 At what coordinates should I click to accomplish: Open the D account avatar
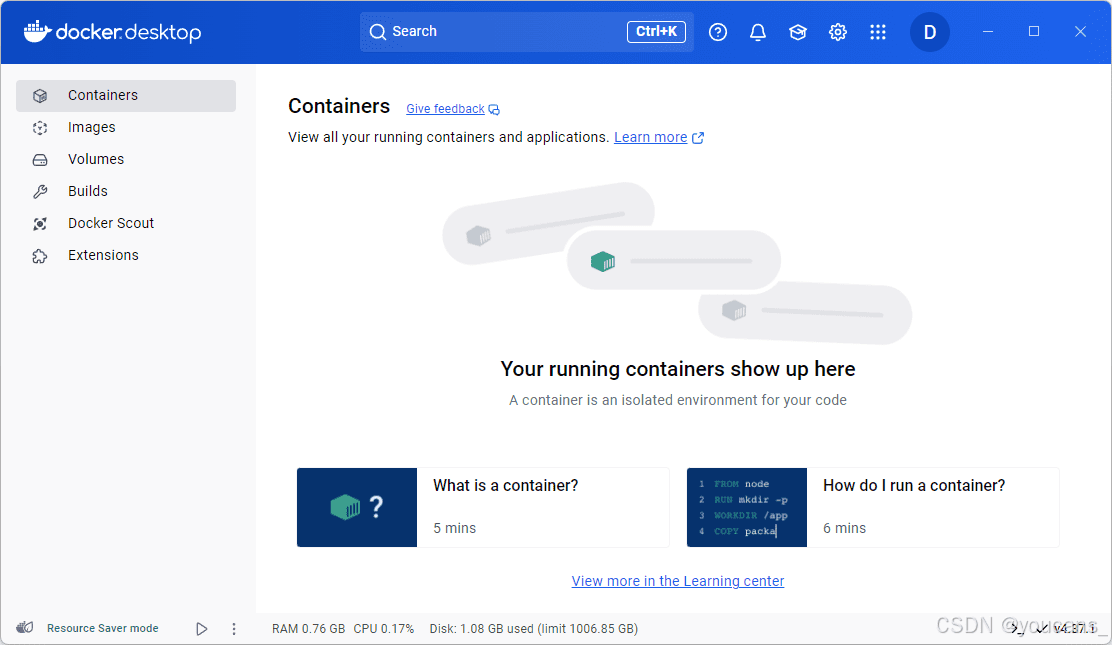coord(930,32)
